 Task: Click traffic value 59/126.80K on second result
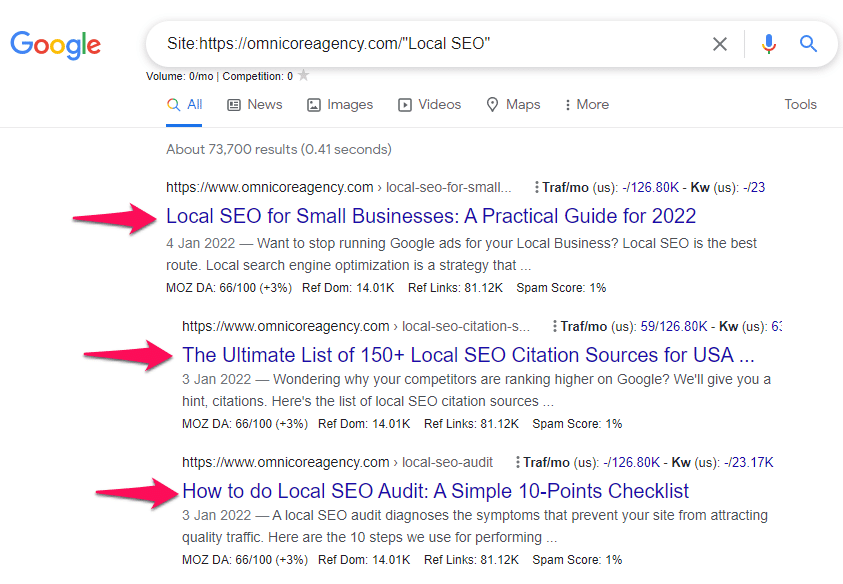(x=674, y=326)
